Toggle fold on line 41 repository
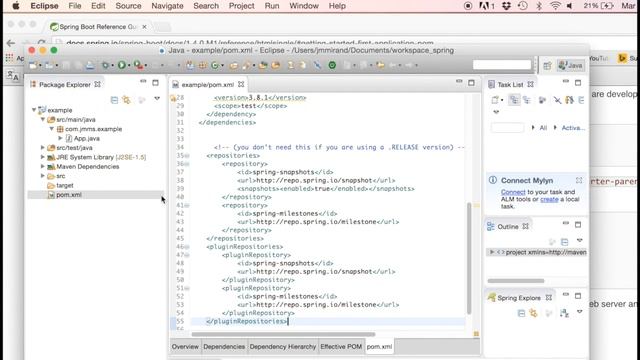640x360 pixels. click(187, 205)
